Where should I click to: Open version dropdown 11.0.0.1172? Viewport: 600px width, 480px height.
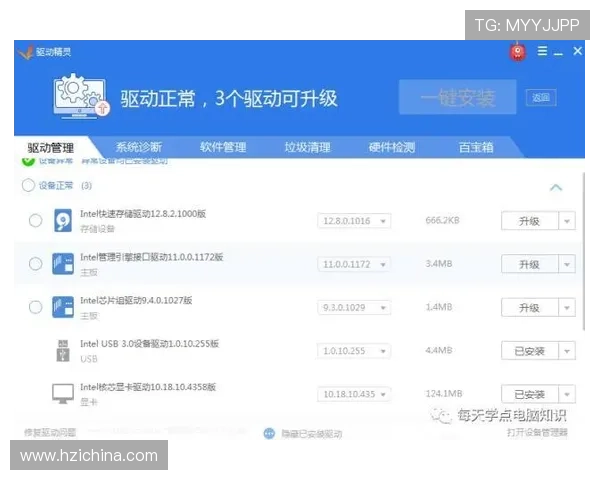point(354,264)
